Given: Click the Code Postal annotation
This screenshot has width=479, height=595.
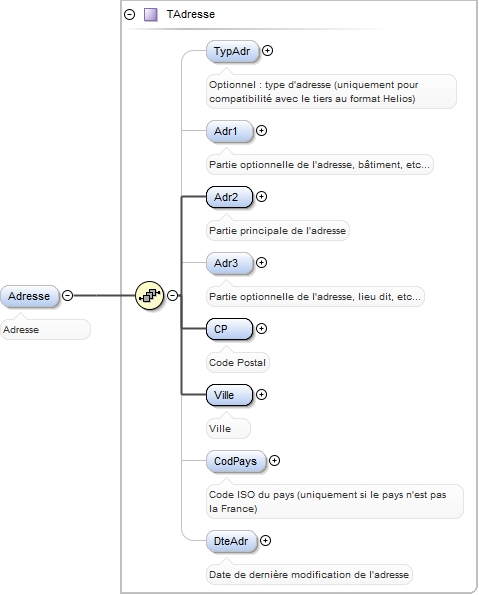Looking at the screenshot, I should click(x=238, y=363).
